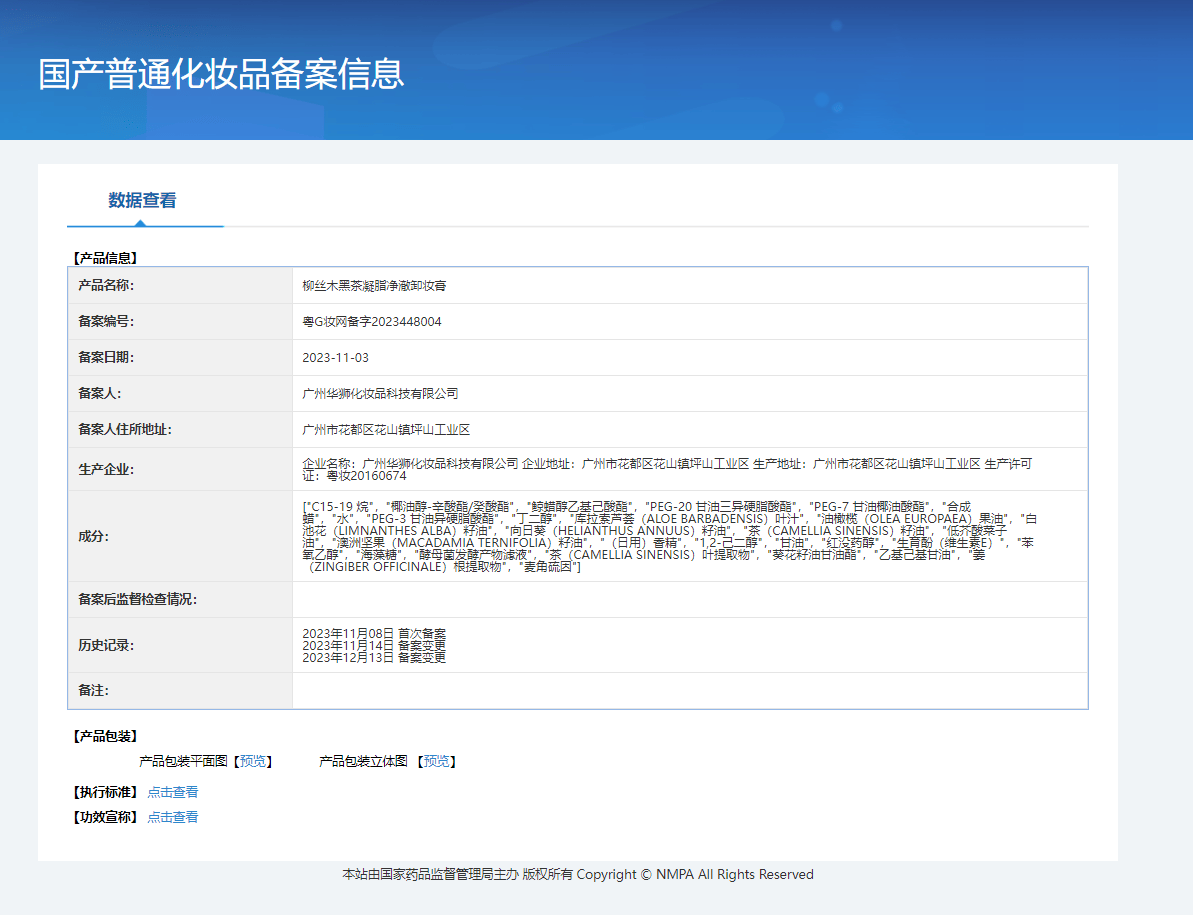Select the 【产品信息】 section heading
This screenshot has width=1193, height=915.
click(x=105, y=258)
